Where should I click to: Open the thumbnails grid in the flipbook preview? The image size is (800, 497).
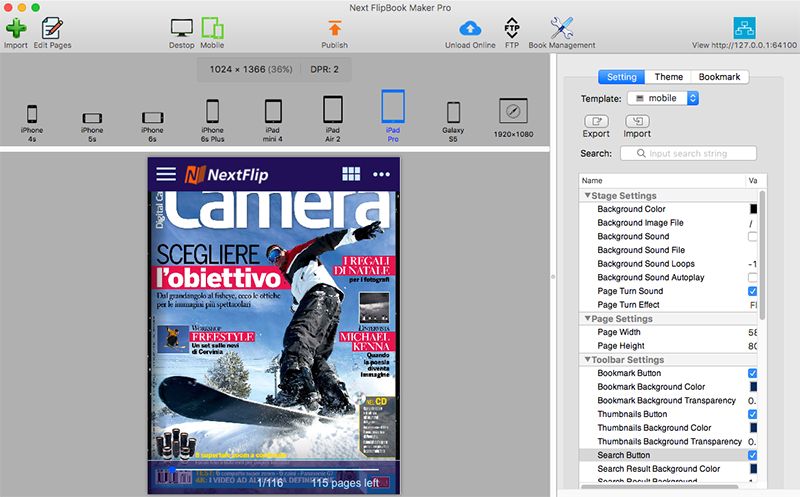351,174
